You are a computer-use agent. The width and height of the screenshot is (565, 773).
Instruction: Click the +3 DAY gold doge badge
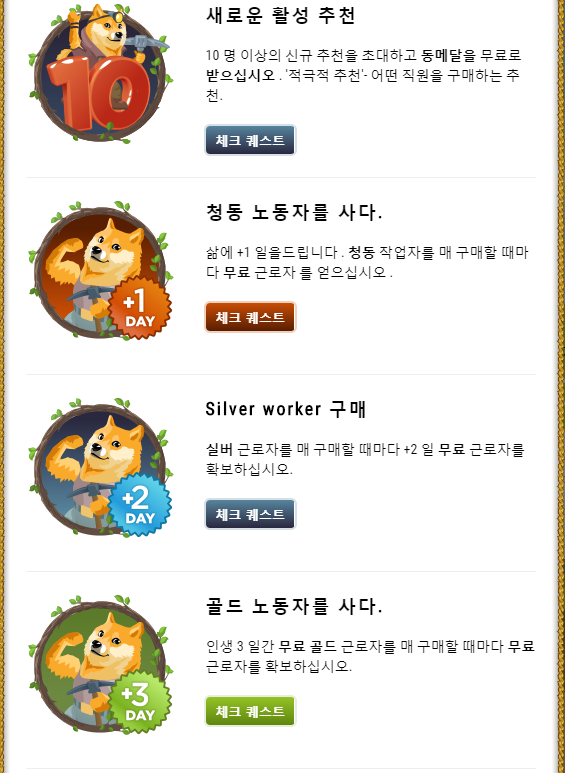click(x=101, y=665)
